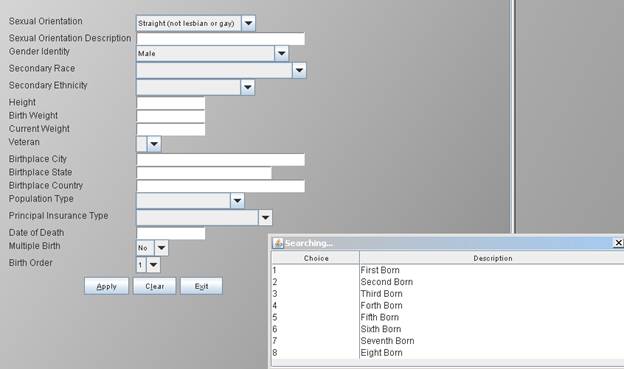The height and width of the screenshot is (369, 624).
Task: Click the Exit button
Action: (201, 286)
